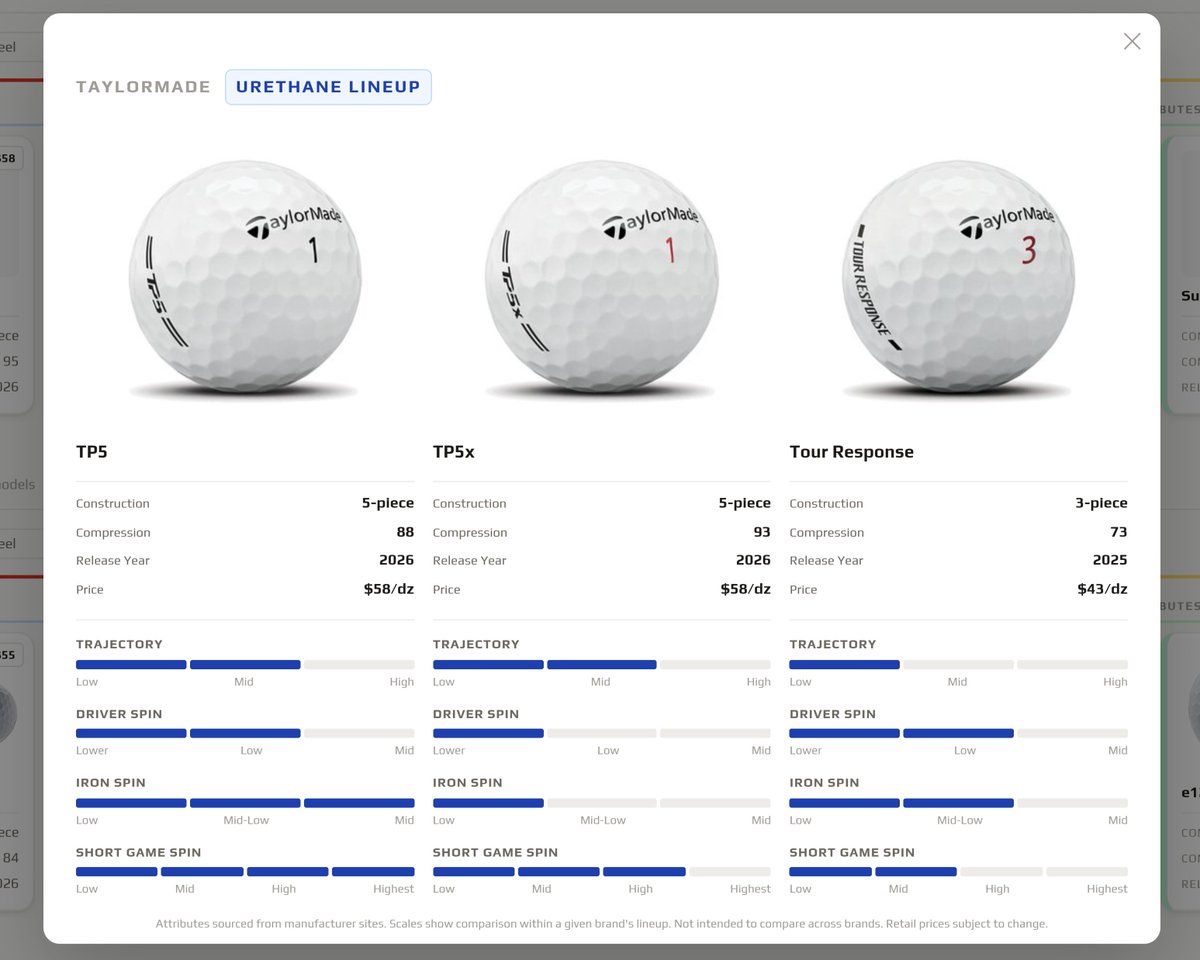1200x960 pixels.
Task: Click Tour Response release year 2025
Action: point(1110,560)
